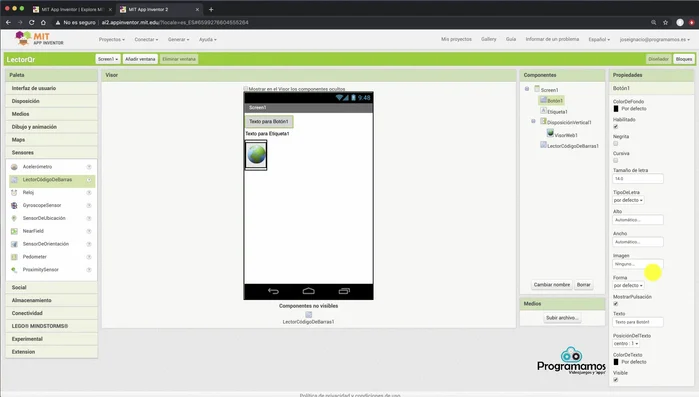The width and height of the screenshot is (699, 397).
Task: Click the browser zoom magnifier icon
Action: pos(654,22)
